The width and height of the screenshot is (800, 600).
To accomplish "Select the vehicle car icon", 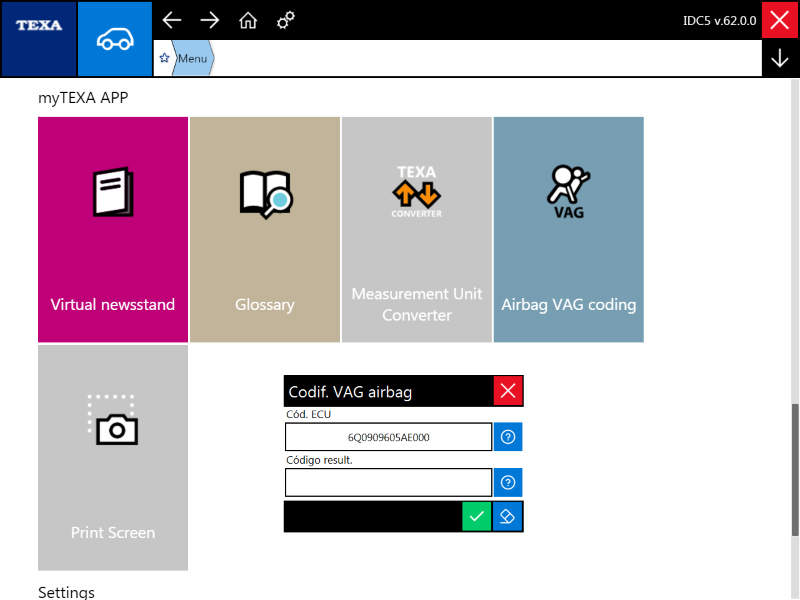I will [114, 38].
